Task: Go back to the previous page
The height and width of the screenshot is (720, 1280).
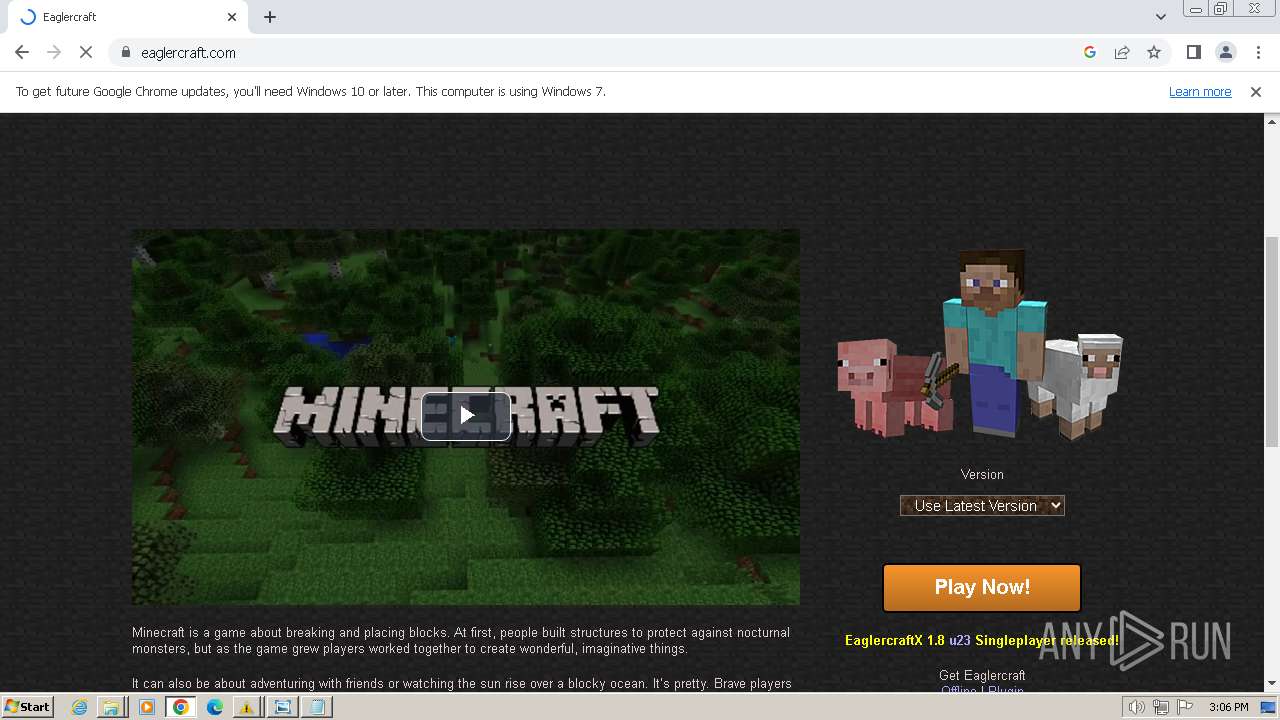Action: [22, 52]
